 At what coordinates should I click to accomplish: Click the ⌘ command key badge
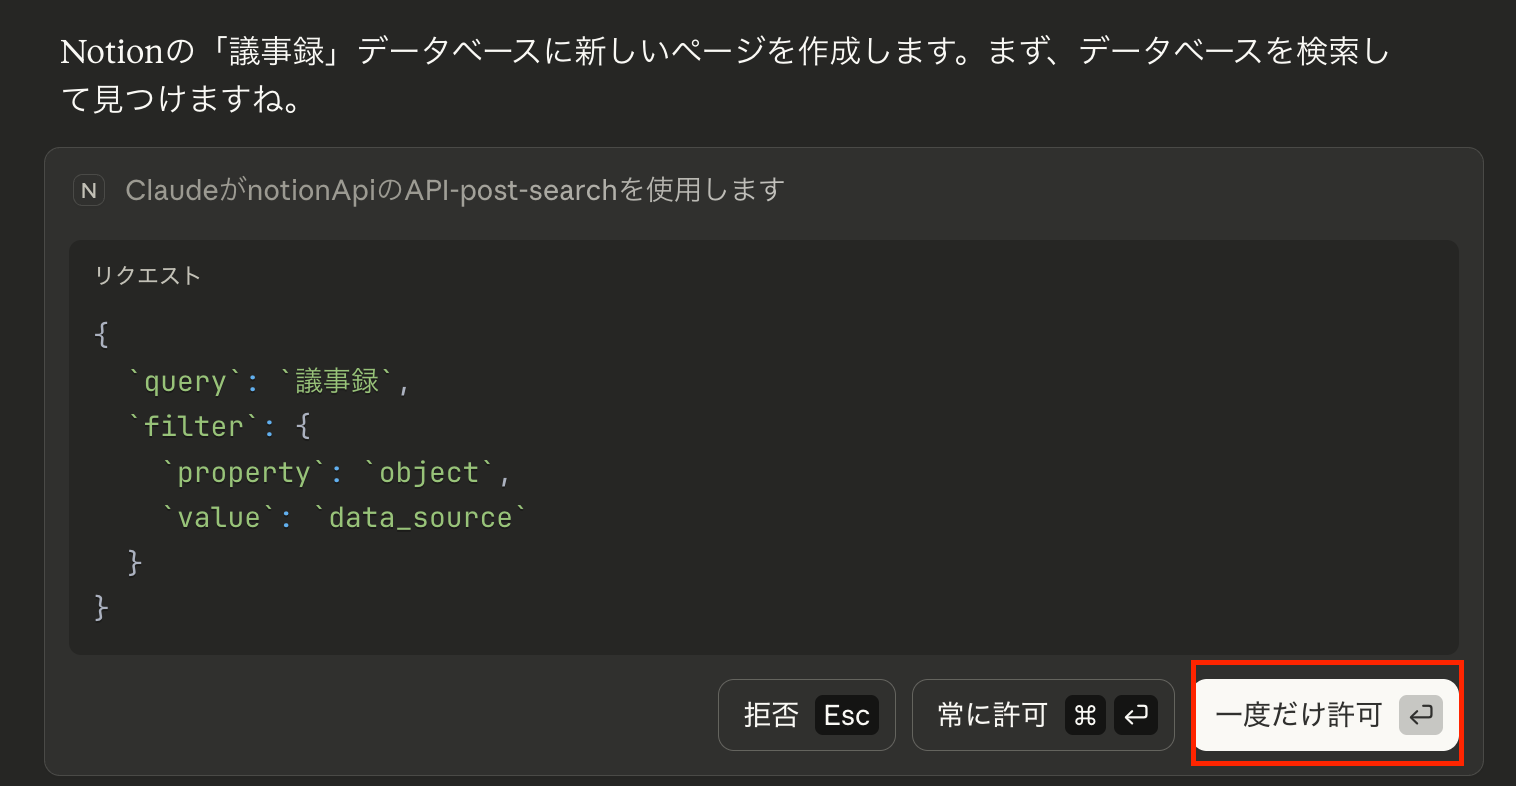pos(1085,715)
